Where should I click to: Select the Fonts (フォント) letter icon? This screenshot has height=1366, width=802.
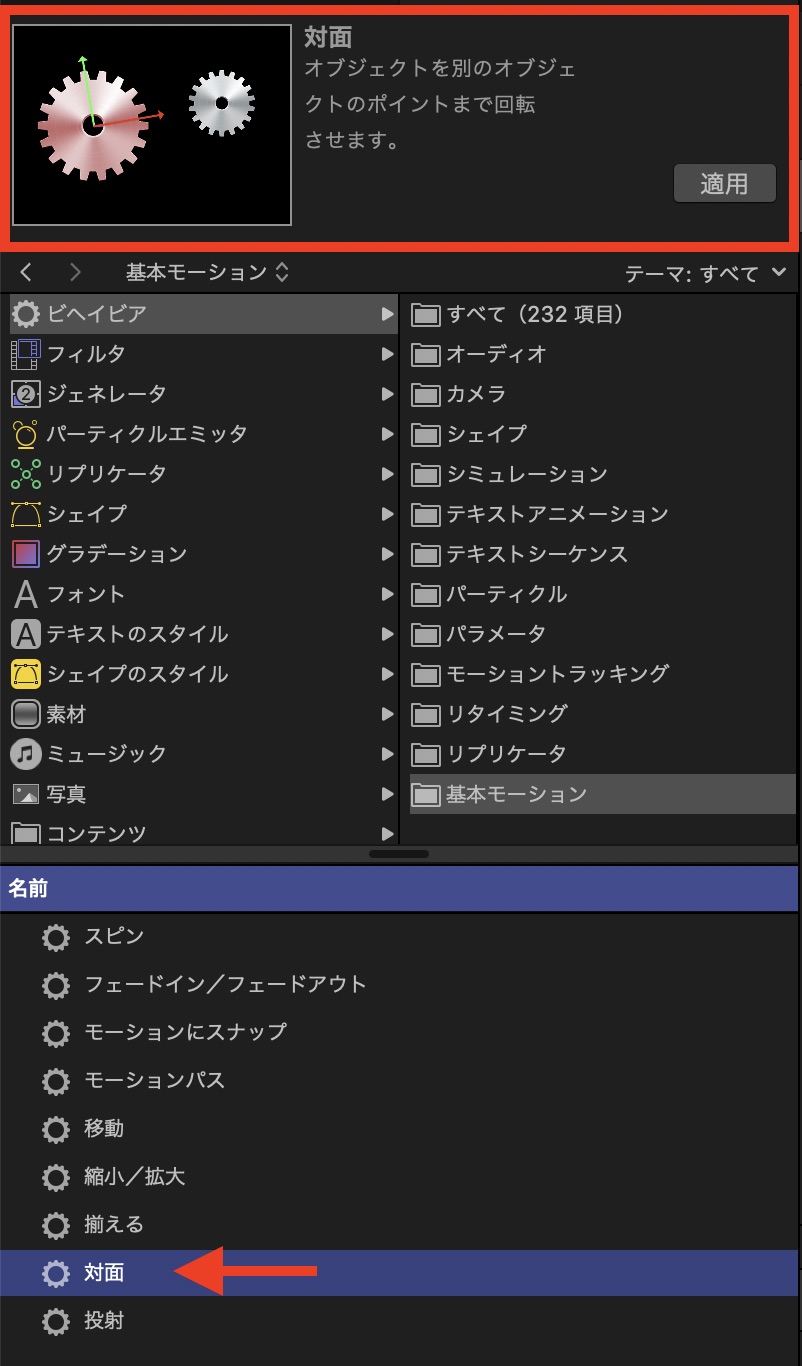coord(25,594)
